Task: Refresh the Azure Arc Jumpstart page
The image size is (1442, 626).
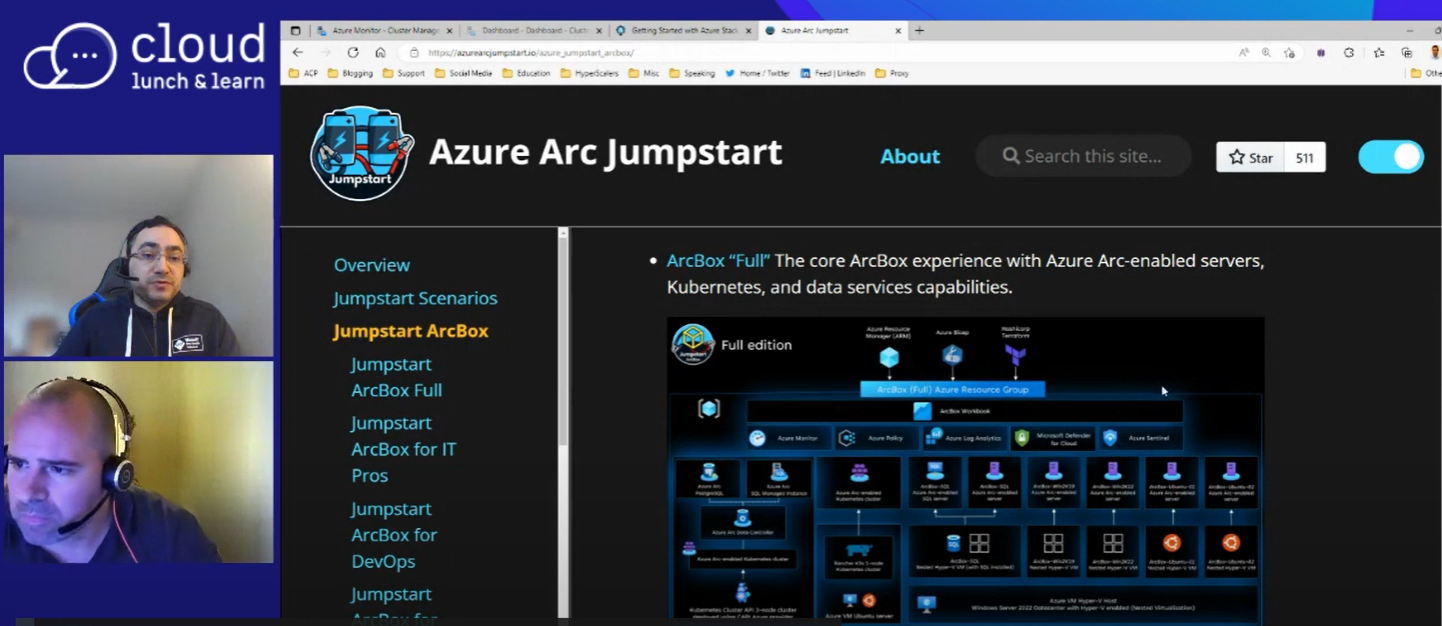Action: coord(353,51)
